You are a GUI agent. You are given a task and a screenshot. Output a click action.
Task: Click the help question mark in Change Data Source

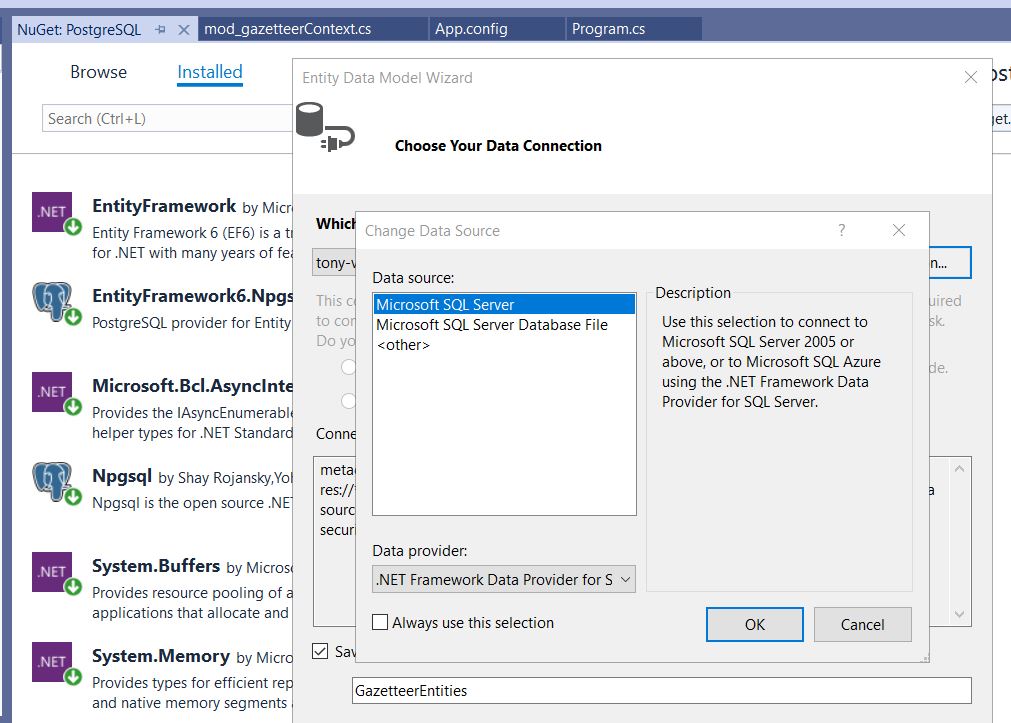pyautogui.click(x=841, y=230)
